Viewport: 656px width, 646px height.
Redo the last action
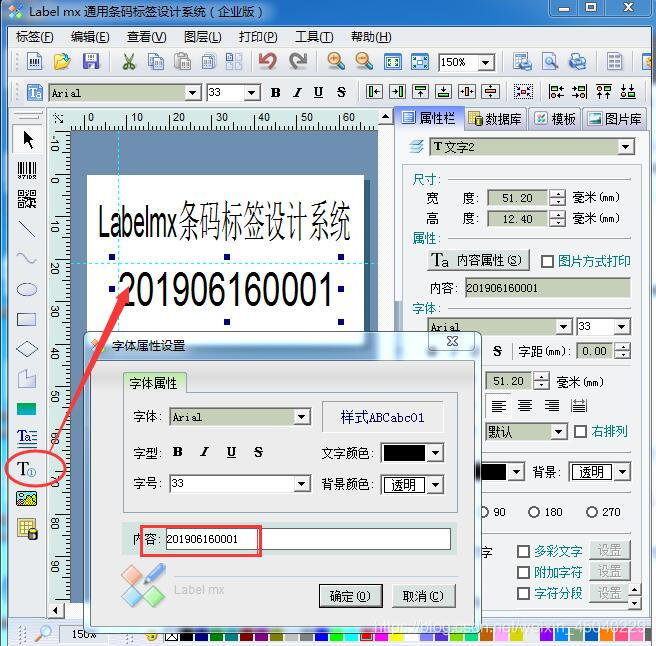[298, 62]
